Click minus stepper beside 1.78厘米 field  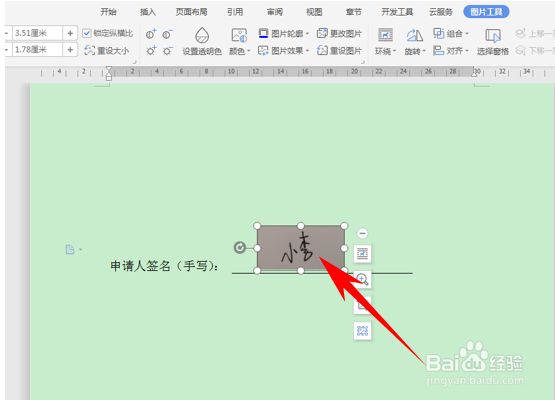(x=7, y=50)
